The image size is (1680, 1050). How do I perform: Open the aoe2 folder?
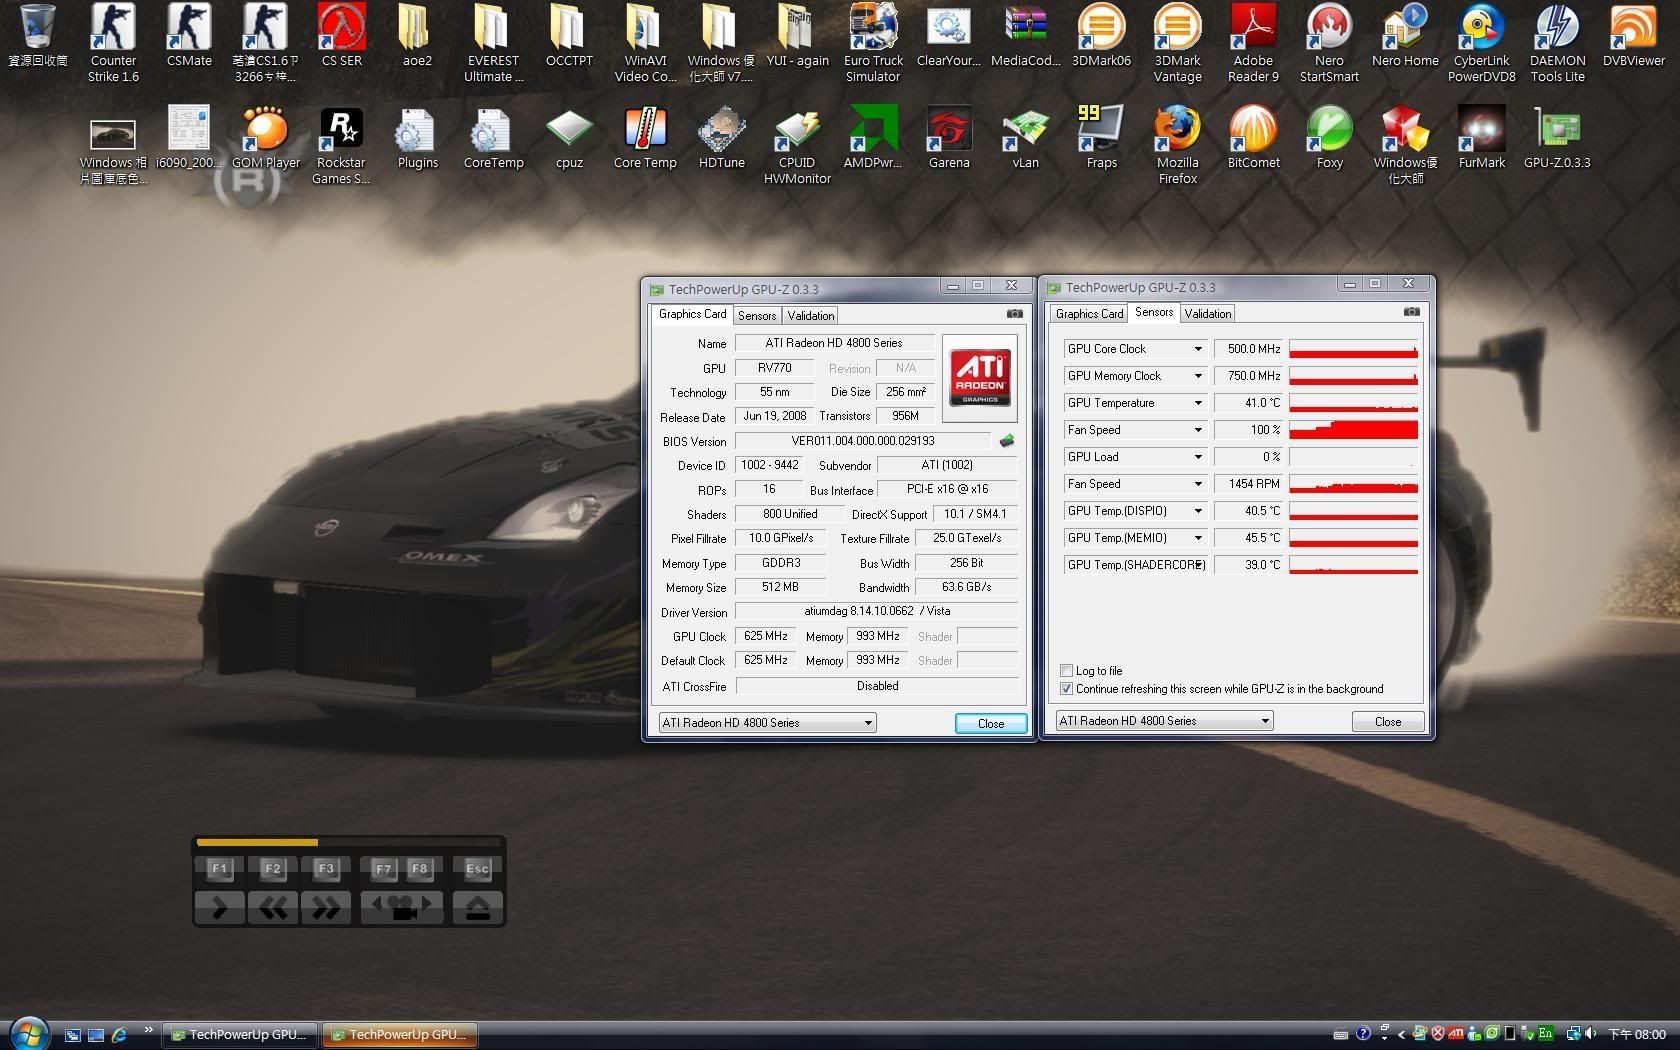pyautogui.click(x=417, y=35)
